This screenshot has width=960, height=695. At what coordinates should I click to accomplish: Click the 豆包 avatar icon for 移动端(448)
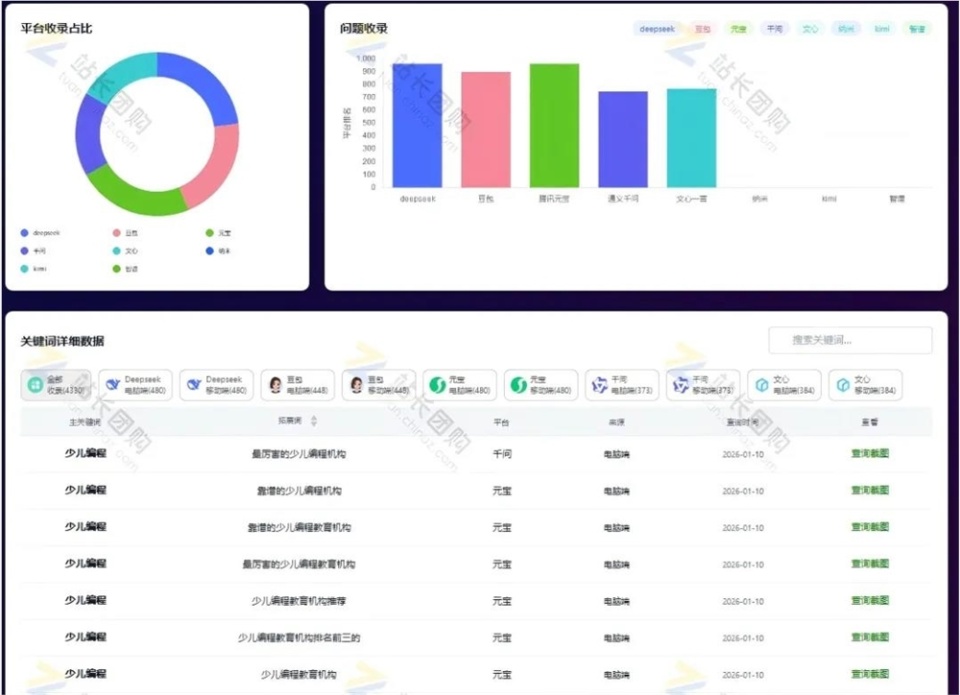(x=356, y=385)
